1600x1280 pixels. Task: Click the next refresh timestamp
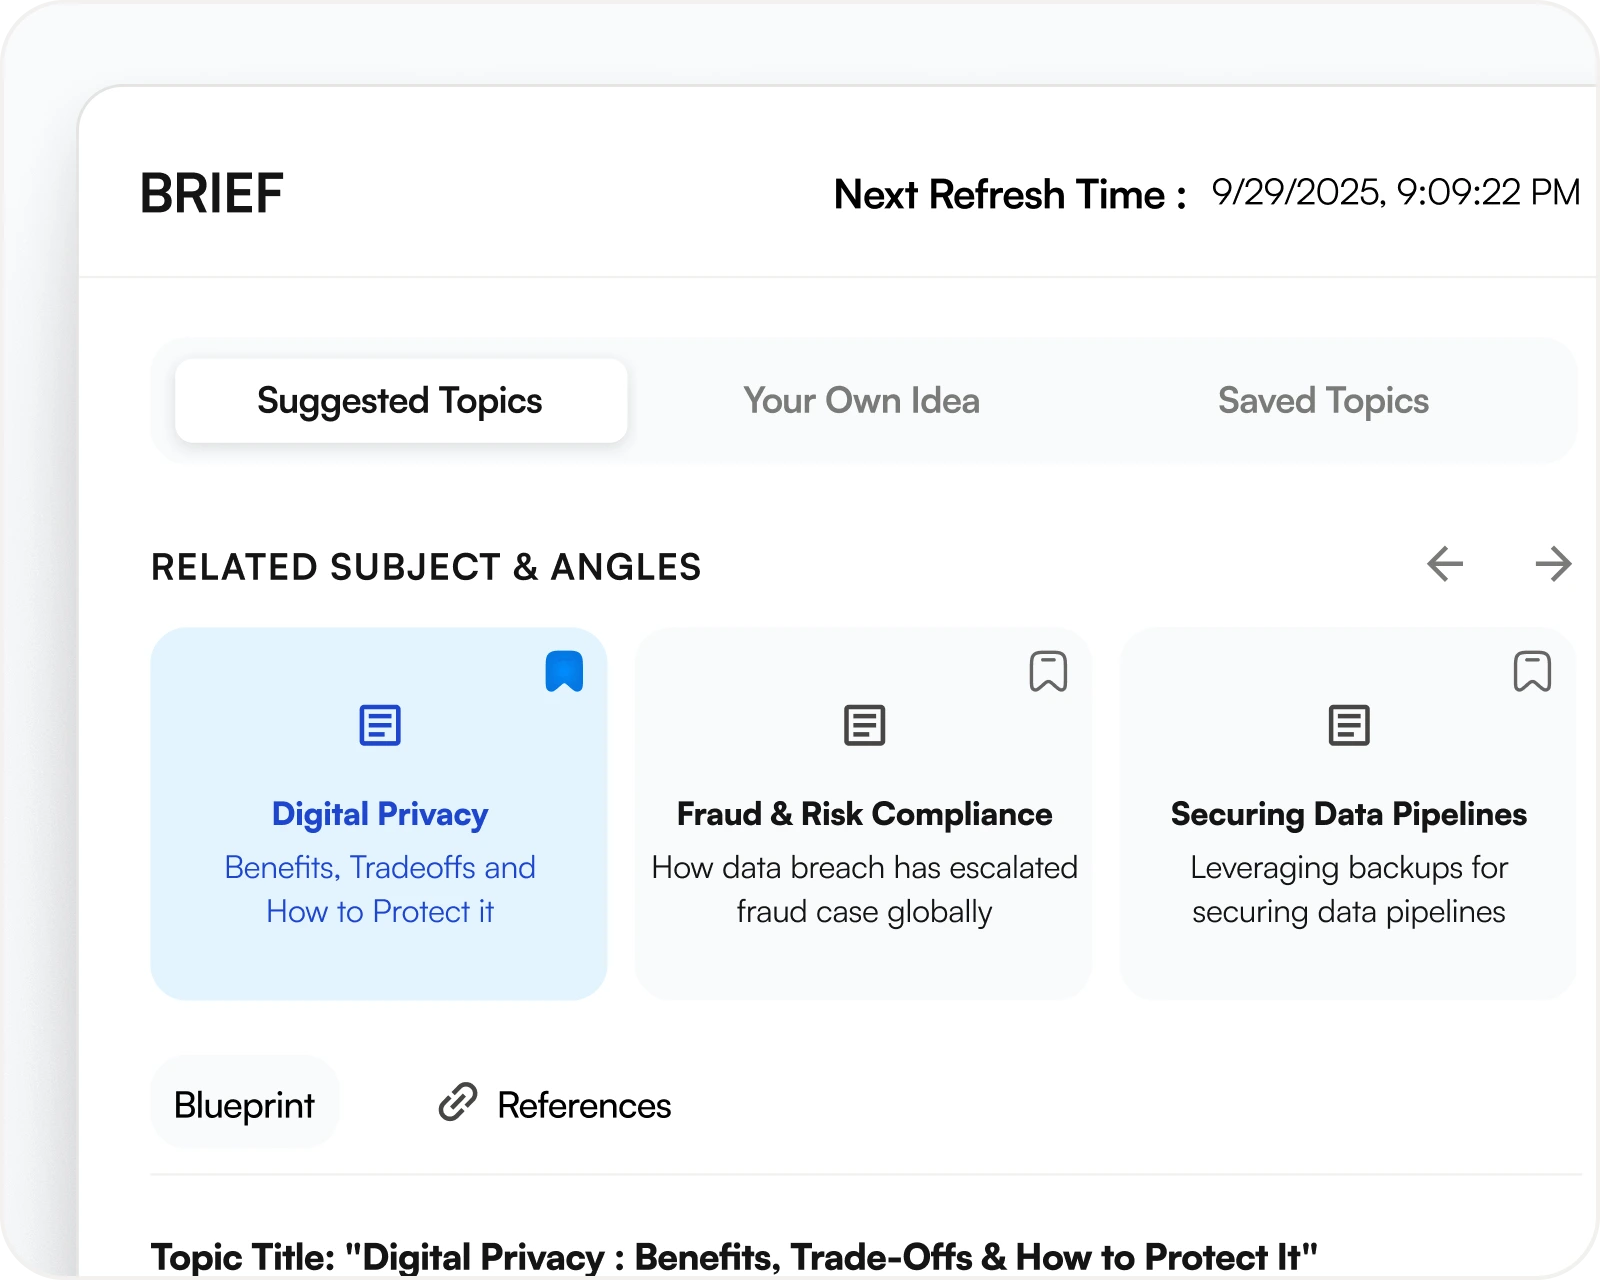1395,192
